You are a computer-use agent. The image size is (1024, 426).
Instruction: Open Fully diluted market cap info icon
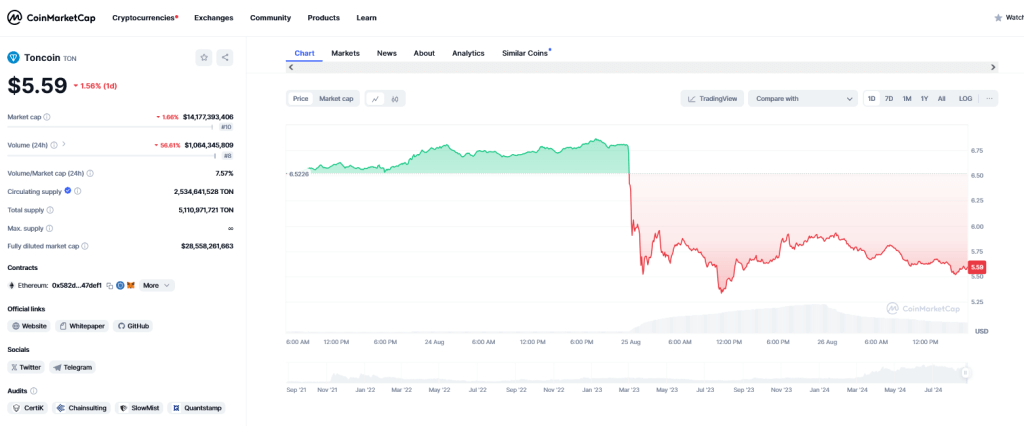[x=85, y=246]
